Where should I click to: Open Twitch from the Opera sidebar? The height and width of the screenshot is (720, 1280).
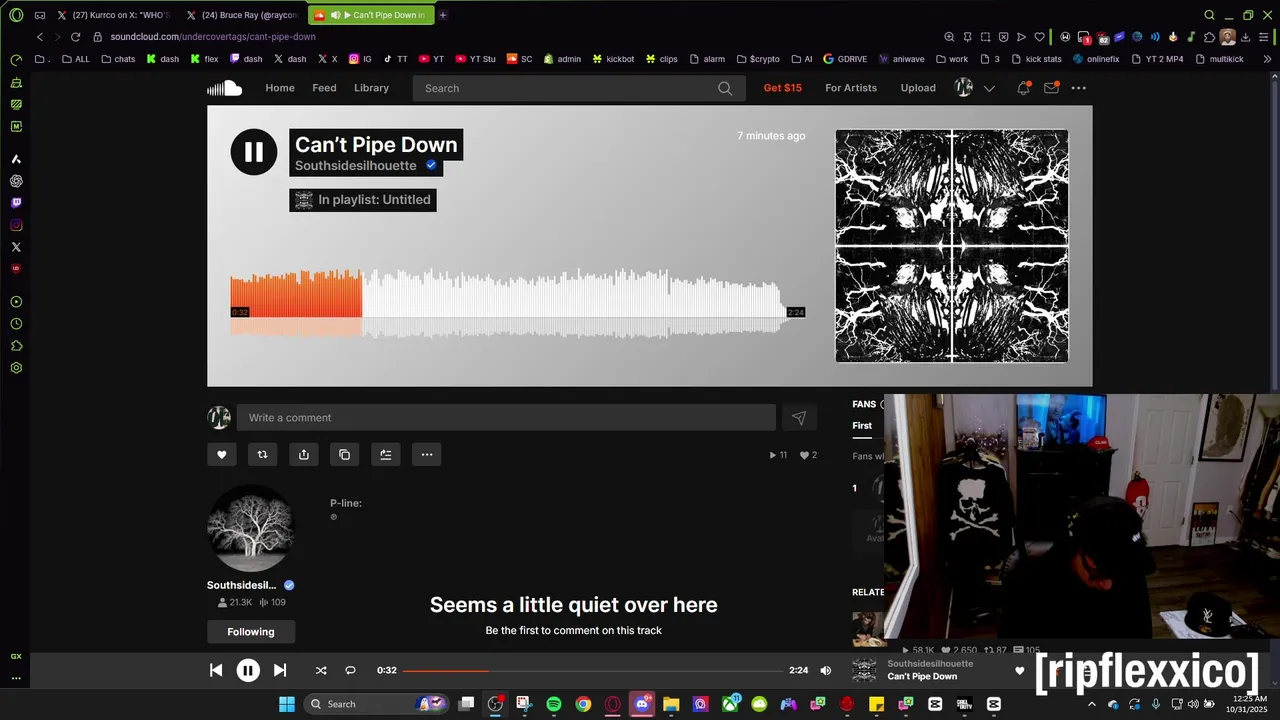click(16, 203)
